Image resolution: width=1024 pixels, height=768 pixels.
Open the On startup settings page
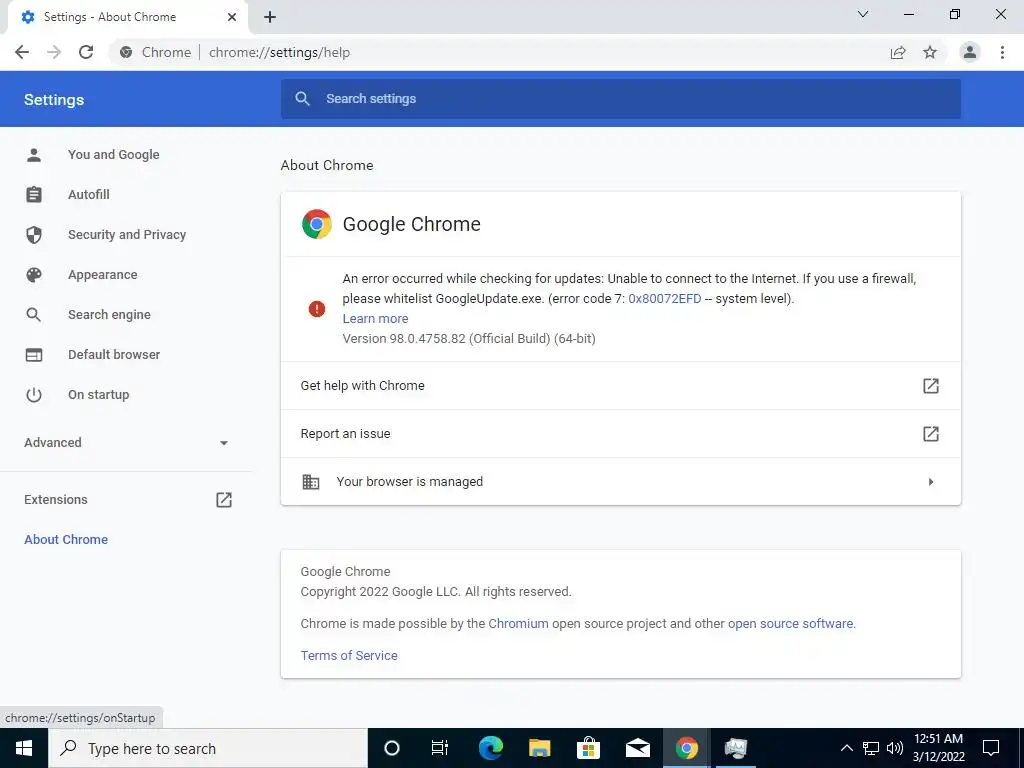(99, 394)
